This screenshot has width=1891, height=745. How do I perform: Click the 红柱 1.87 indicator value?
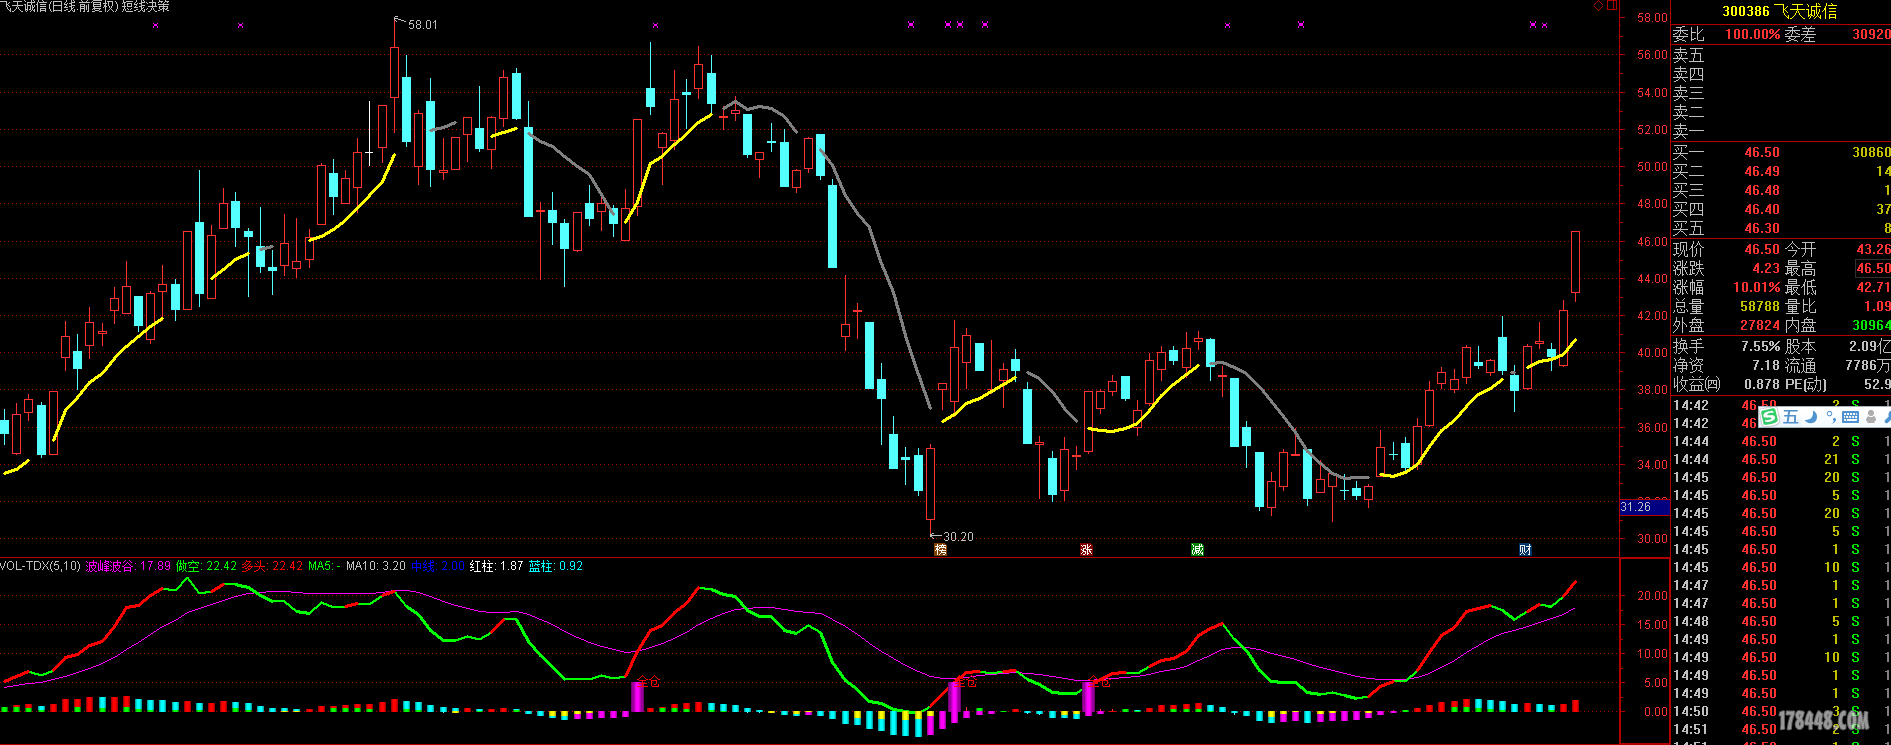[497, 566]
